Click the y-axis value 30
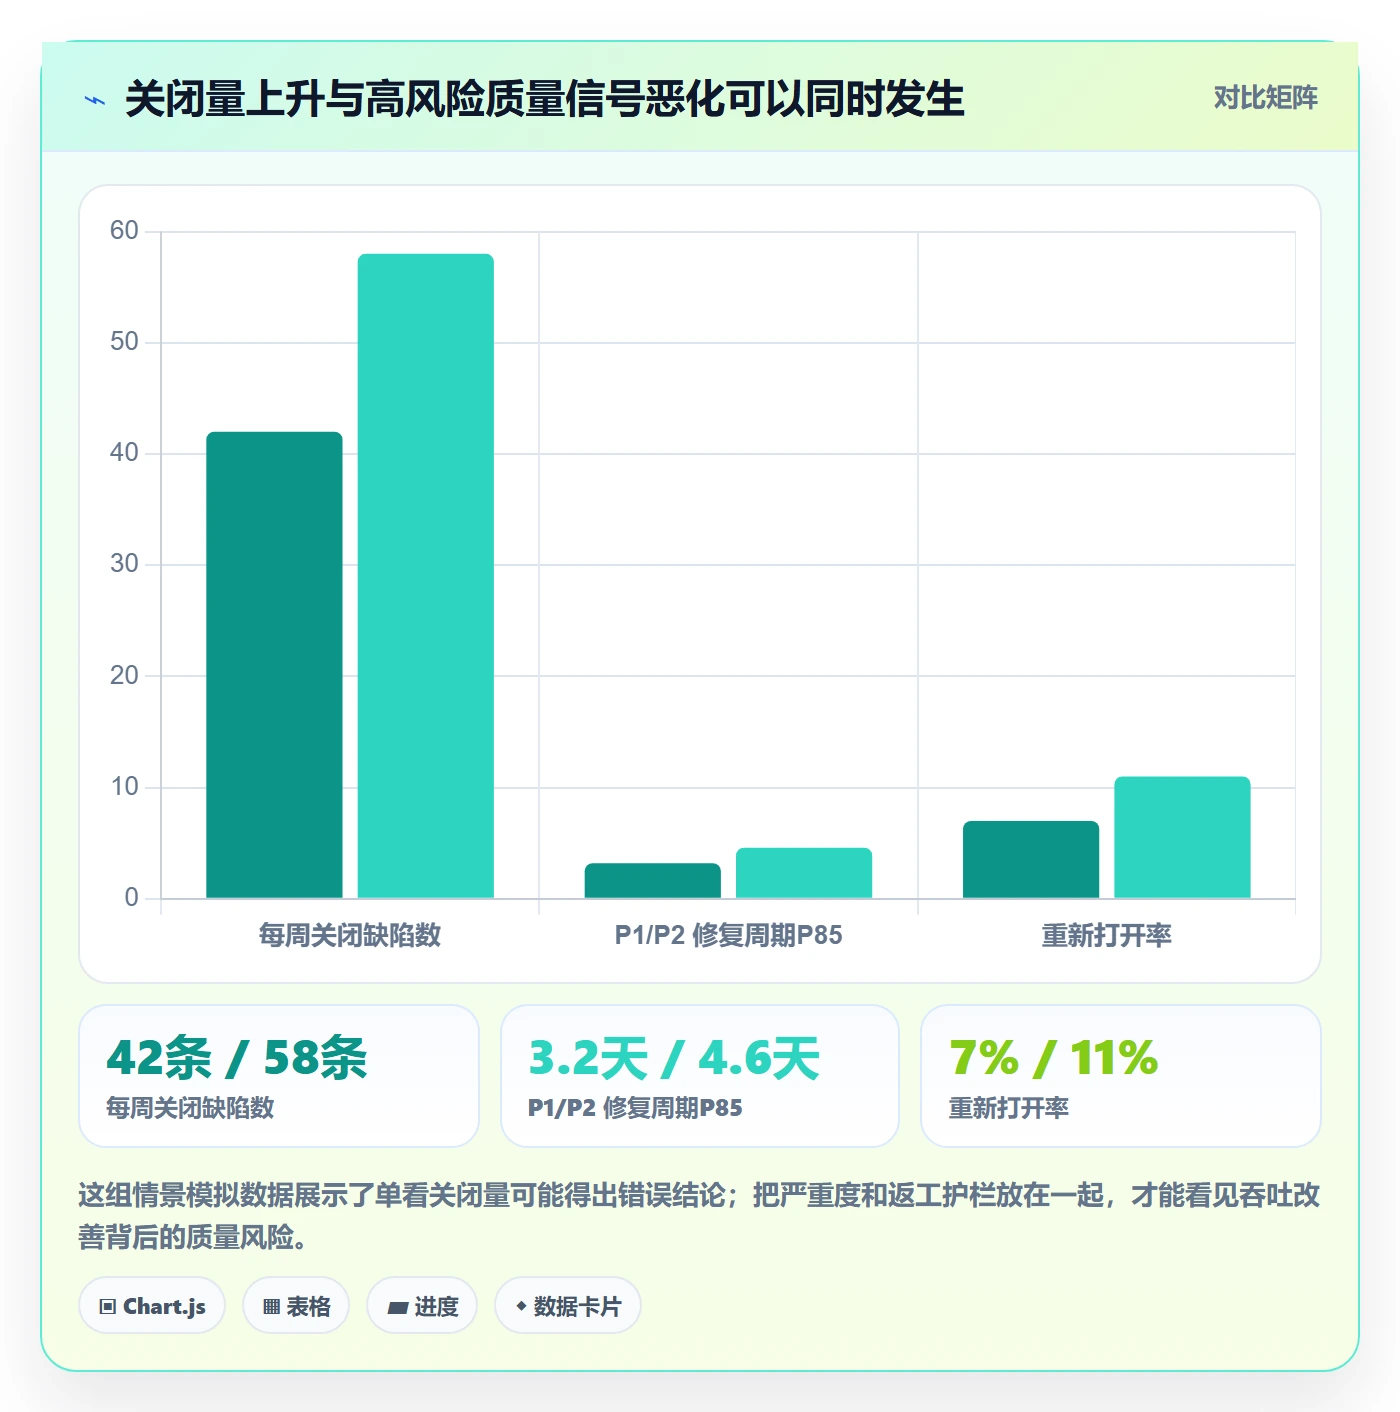Image resolution: width=1400 pixels, height=1412 pixels. pos(124,564)
